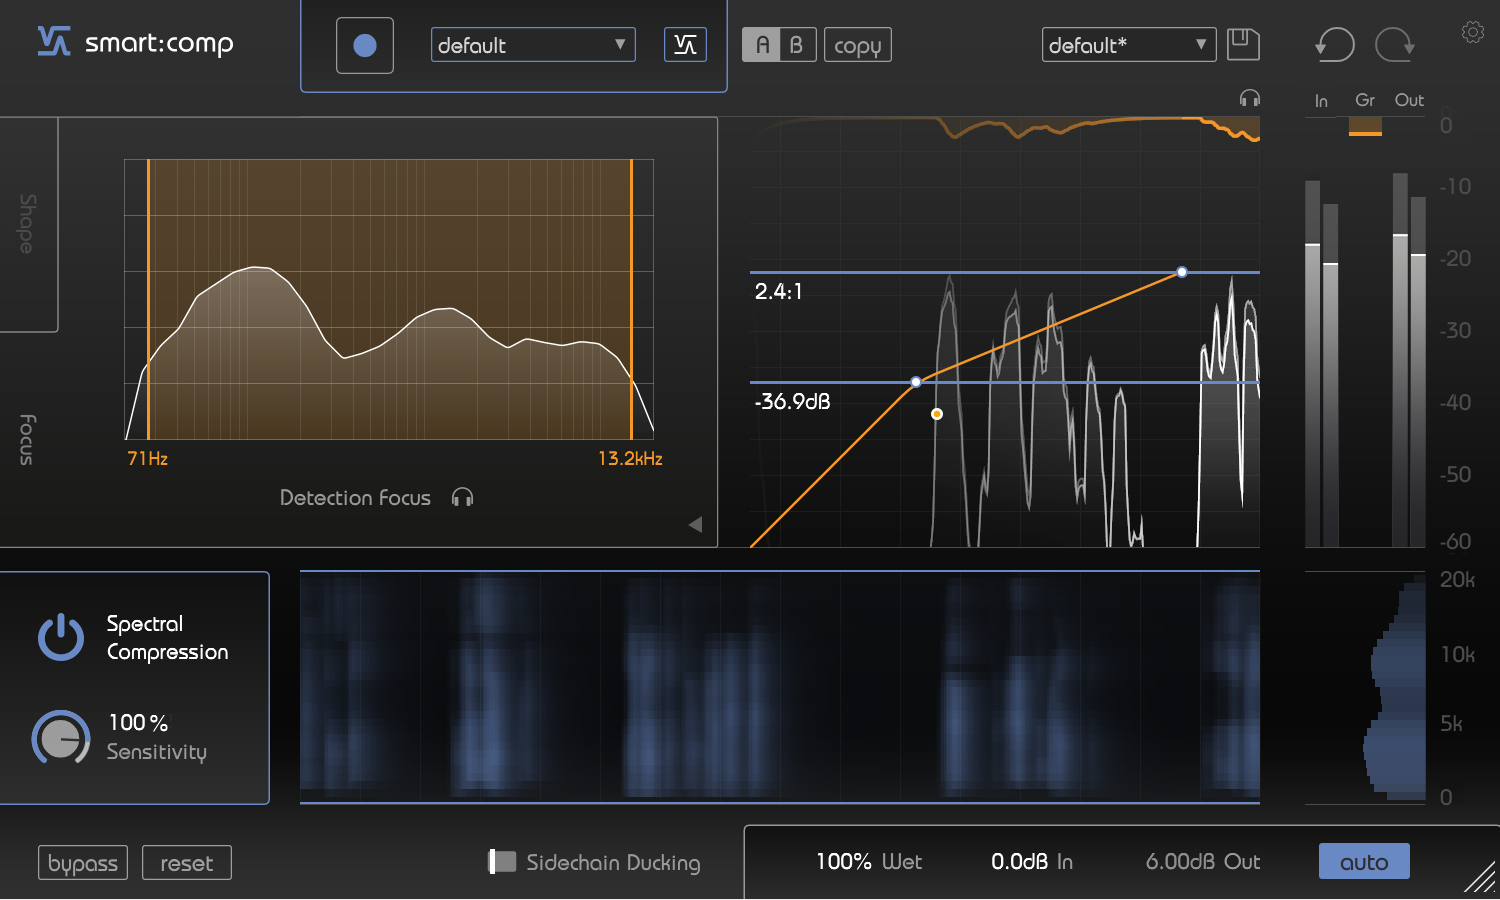The height and width of the screenshot is (900, 1500).
Task: Save the current preset with the disk icon
Action: coord(1242,44)
